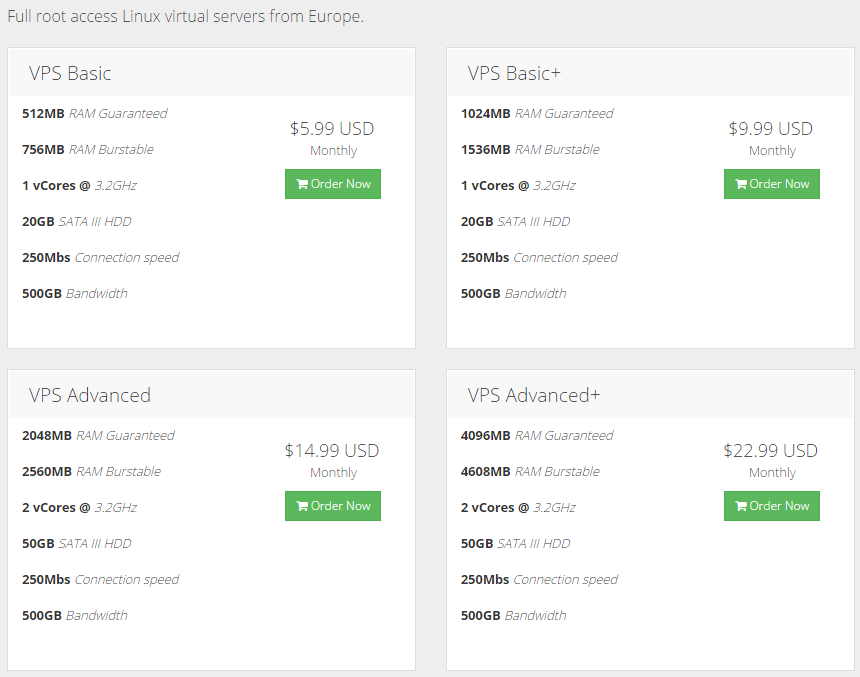
Task: Click the $14.99 USD price text
Action: pyautogui.click(x=332, y=450)
